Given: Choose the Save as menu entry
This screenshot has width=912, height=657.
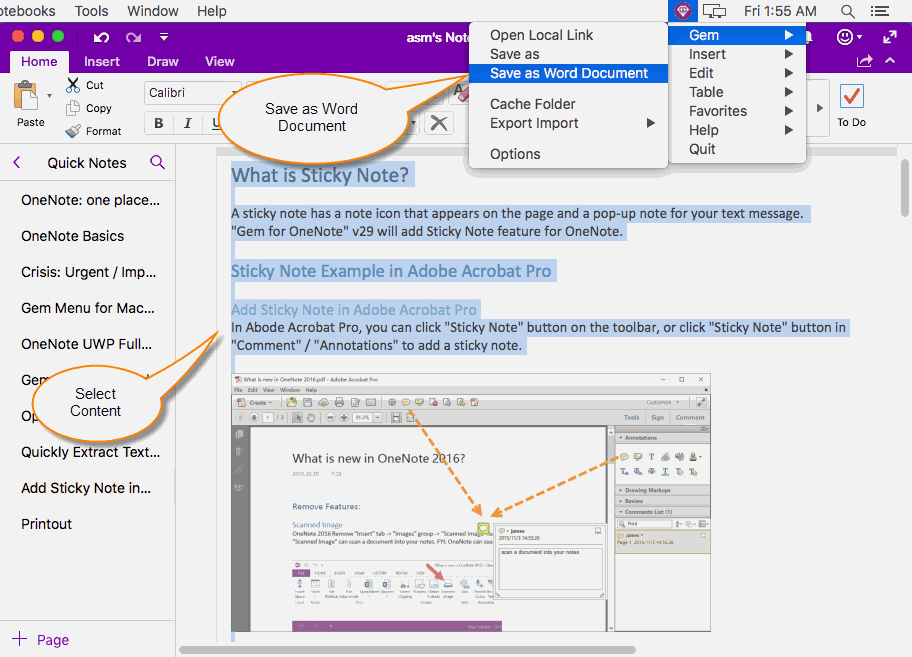Looking at the screenshot, I should [x=568, y=54].
